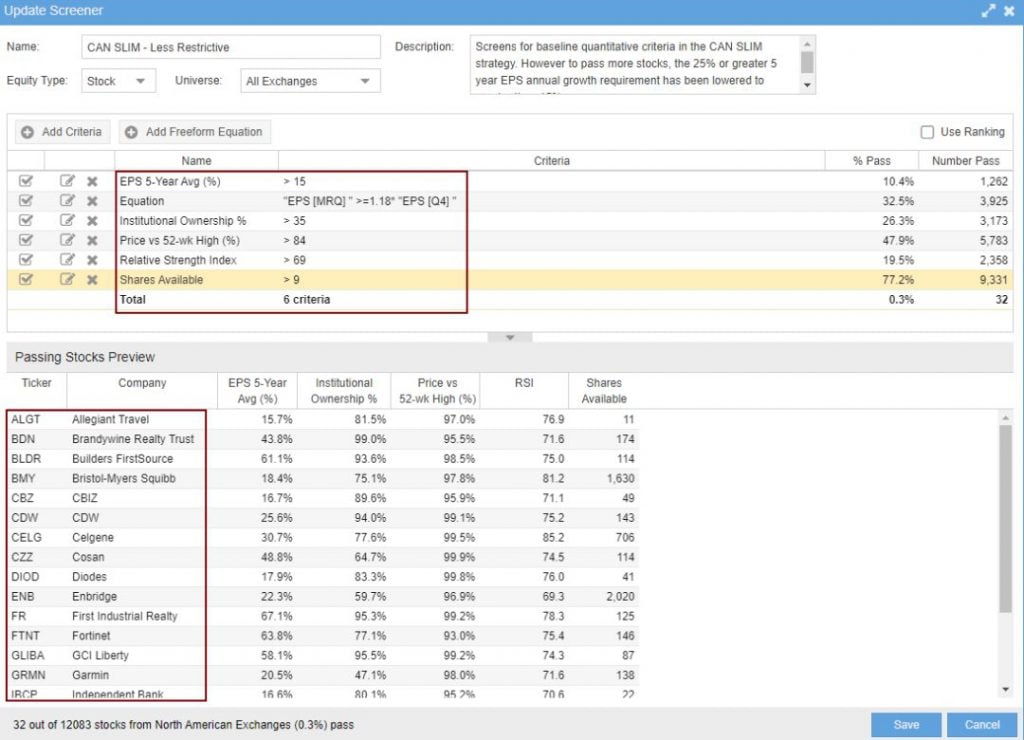Click the FTNT ticker
This screenshot has height=740, width=1024.
[x=25, y=635]
